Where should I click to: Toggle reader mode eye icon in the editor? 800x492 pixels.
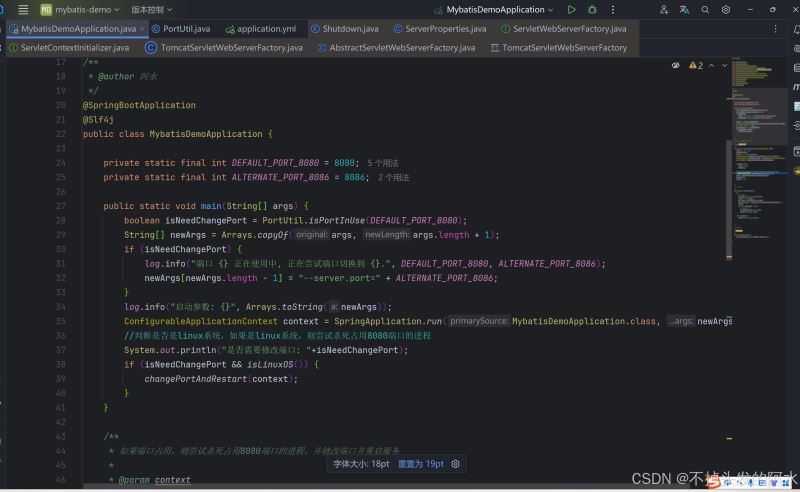(x=676, y=65)
